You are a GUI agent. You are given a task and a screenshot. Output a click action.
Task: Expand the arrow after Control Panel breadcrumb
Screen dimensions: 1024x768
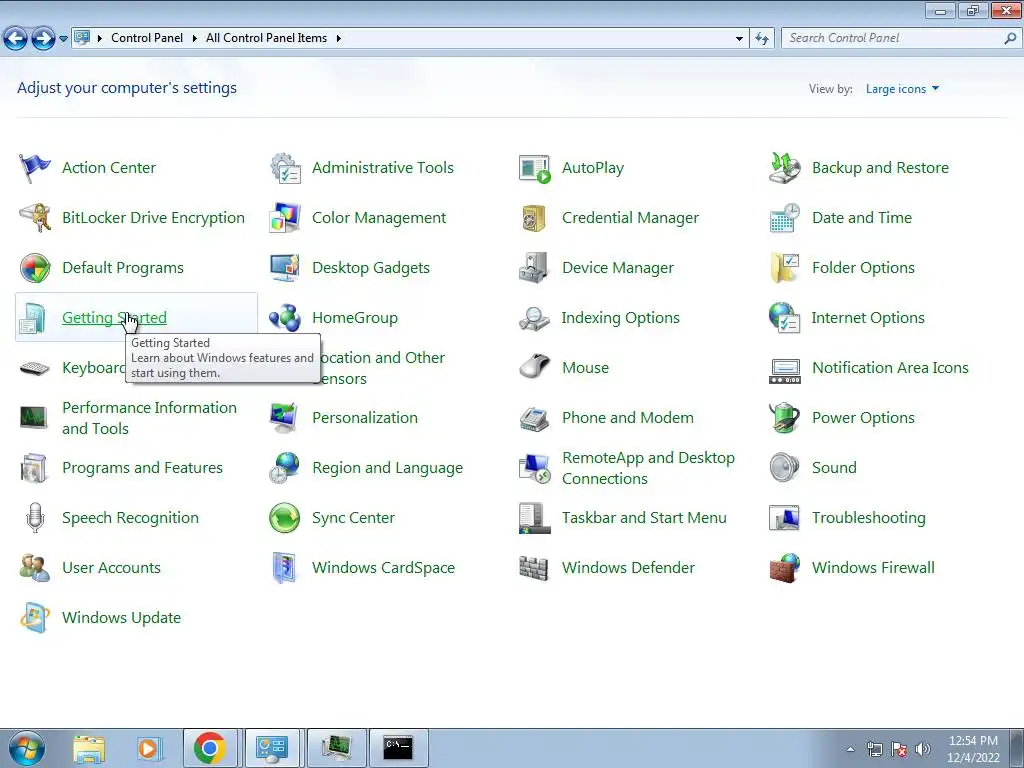[x=195, y=39]
